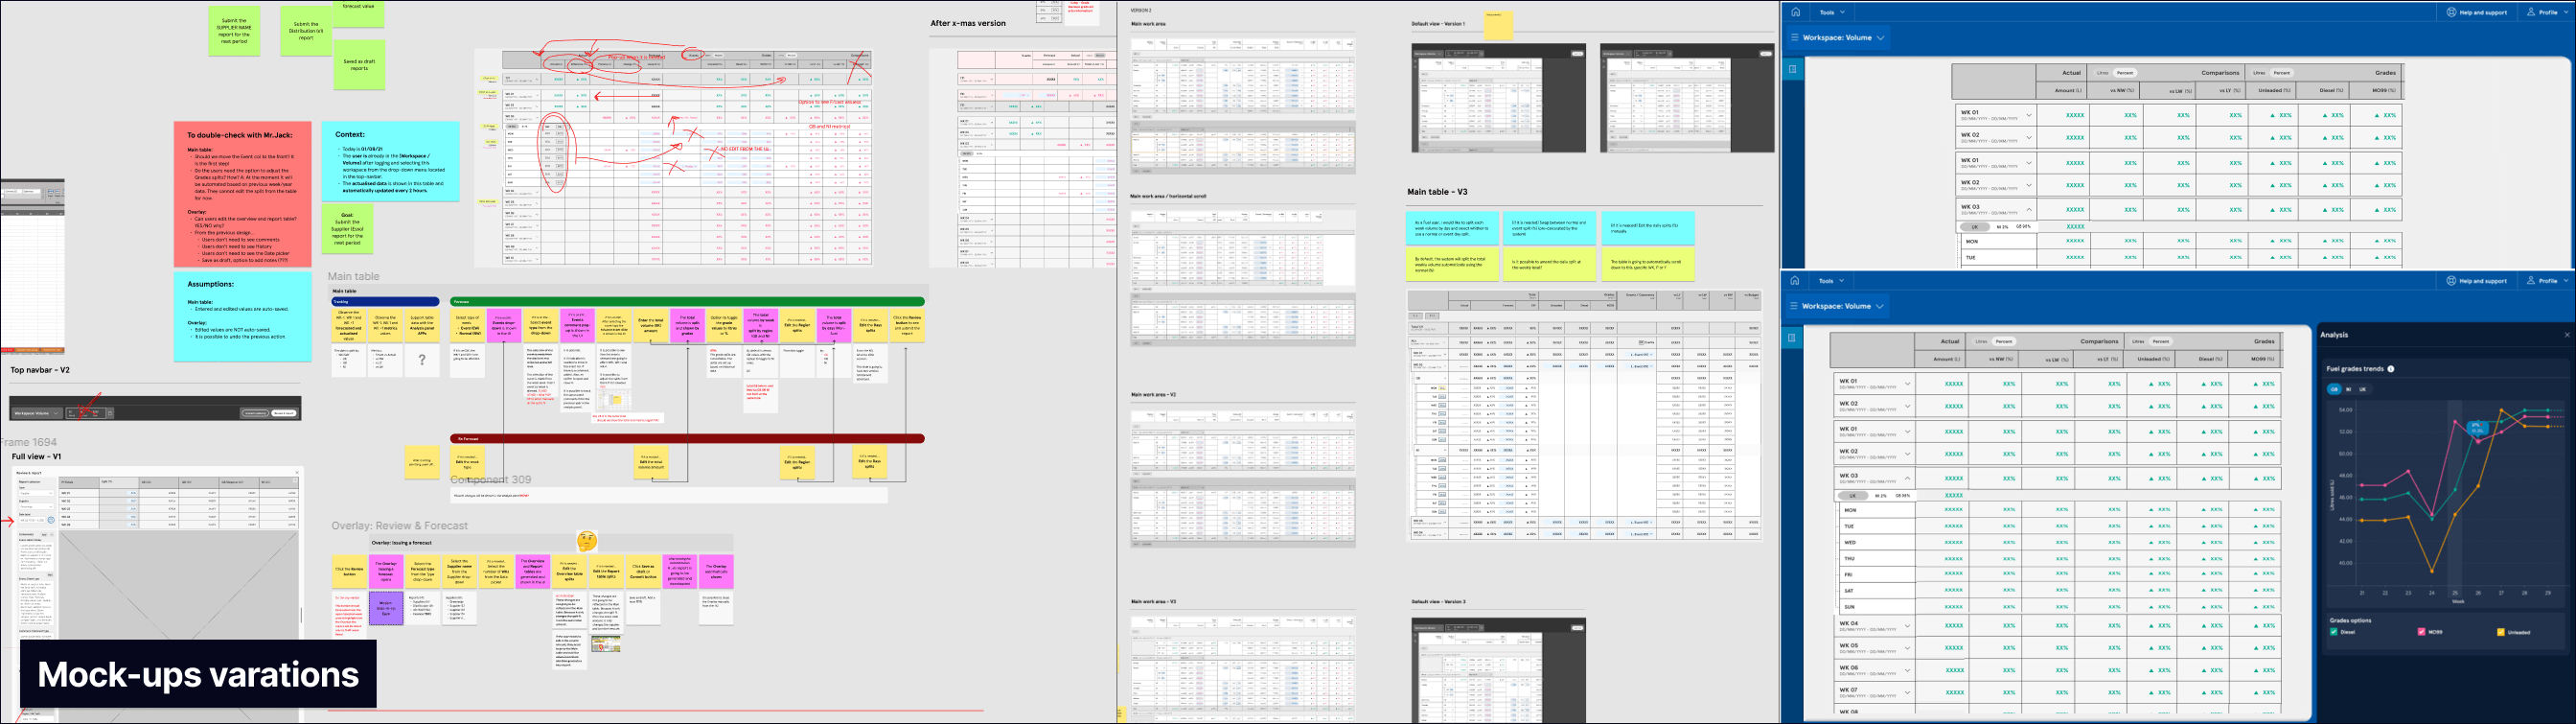Toggle the Unleaded grade checkbox

pyautogui.click(x=2501, y=632)
